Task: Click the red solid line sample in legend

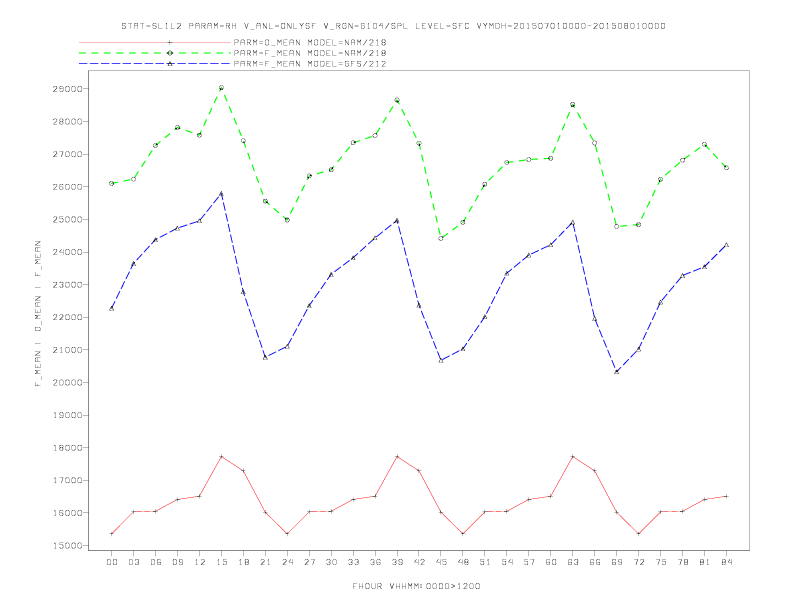Action: [x=155, y=42]
